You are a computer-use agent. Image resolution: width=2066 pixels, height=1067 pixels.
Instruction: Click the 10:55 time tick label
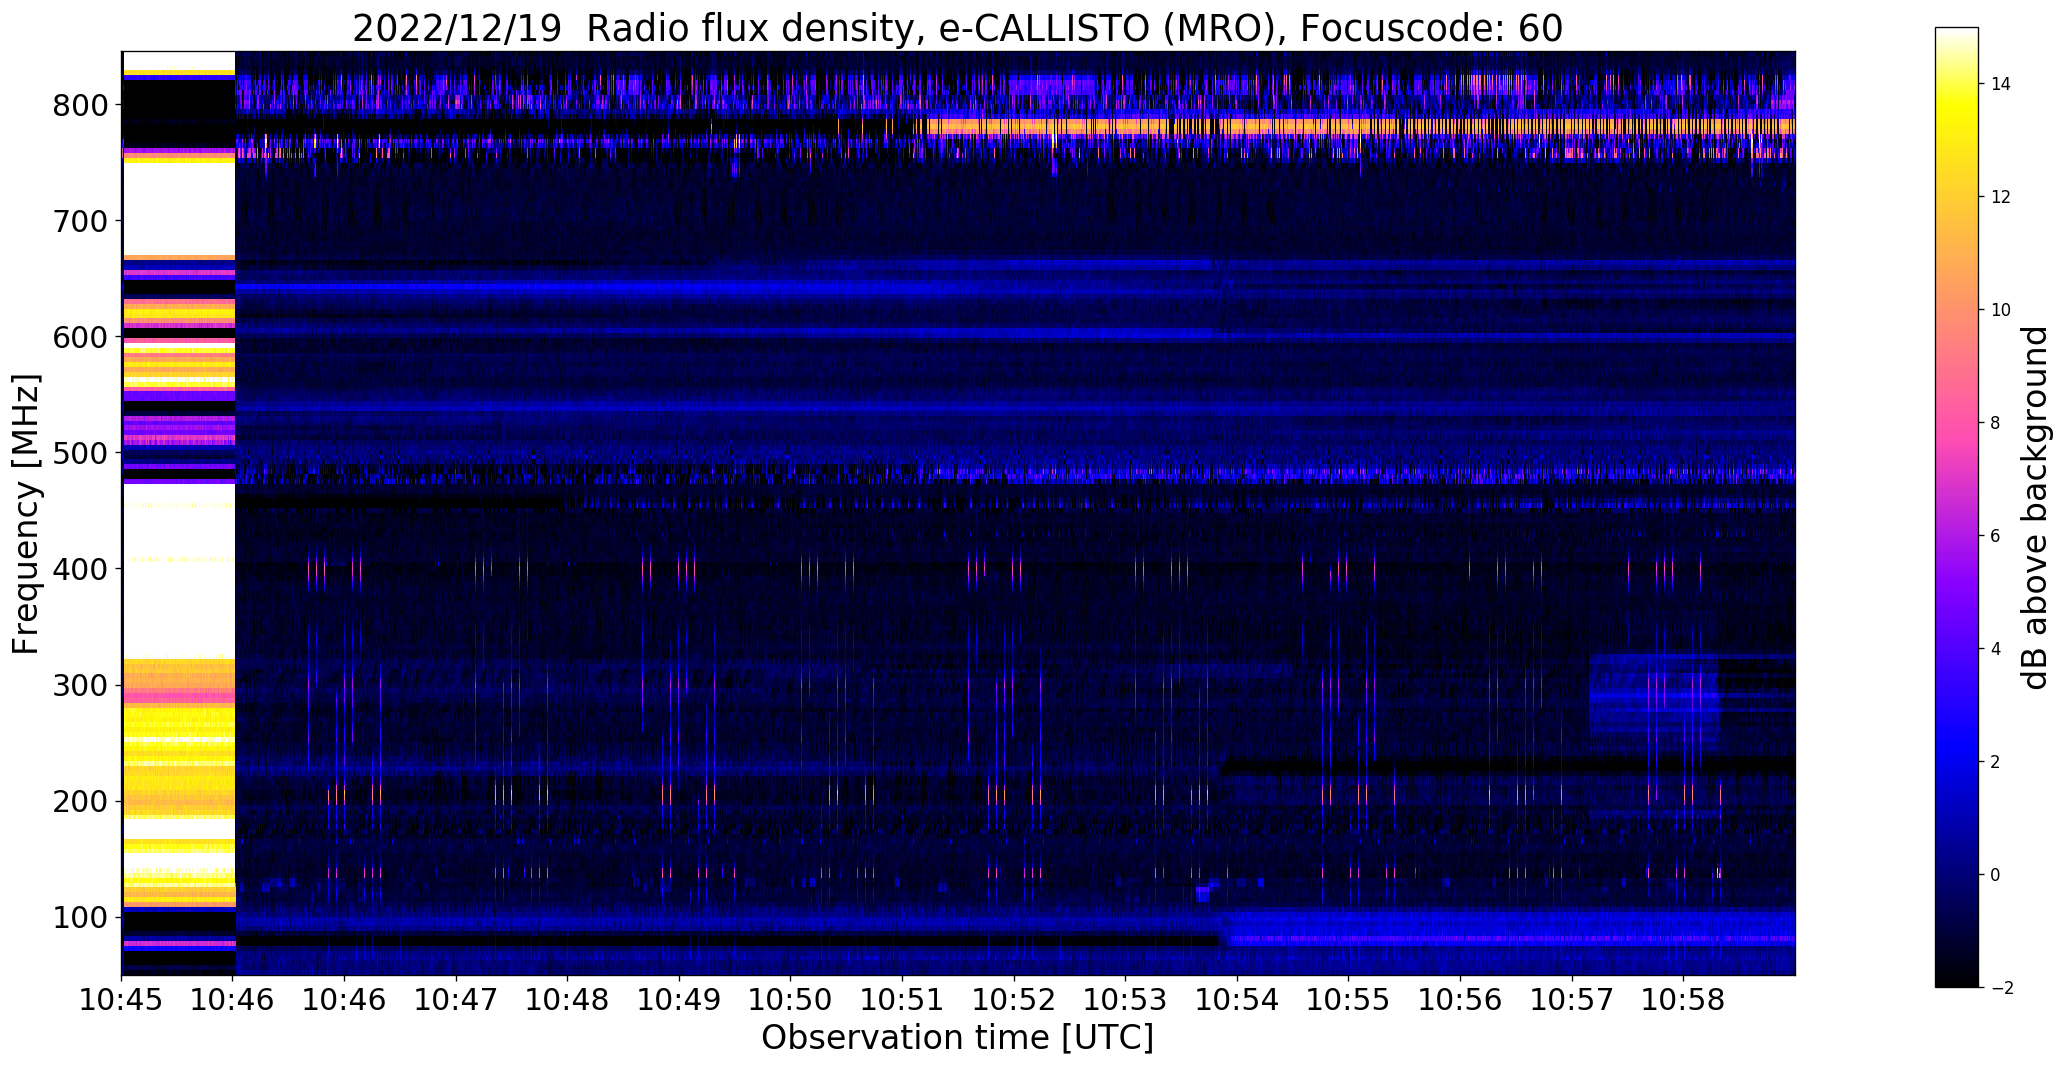1348,1000
